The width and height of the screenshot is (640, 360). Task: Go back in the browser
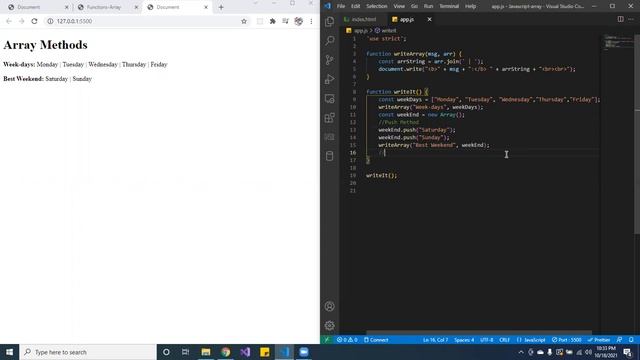pyautogui.click(x=9, y=21)
